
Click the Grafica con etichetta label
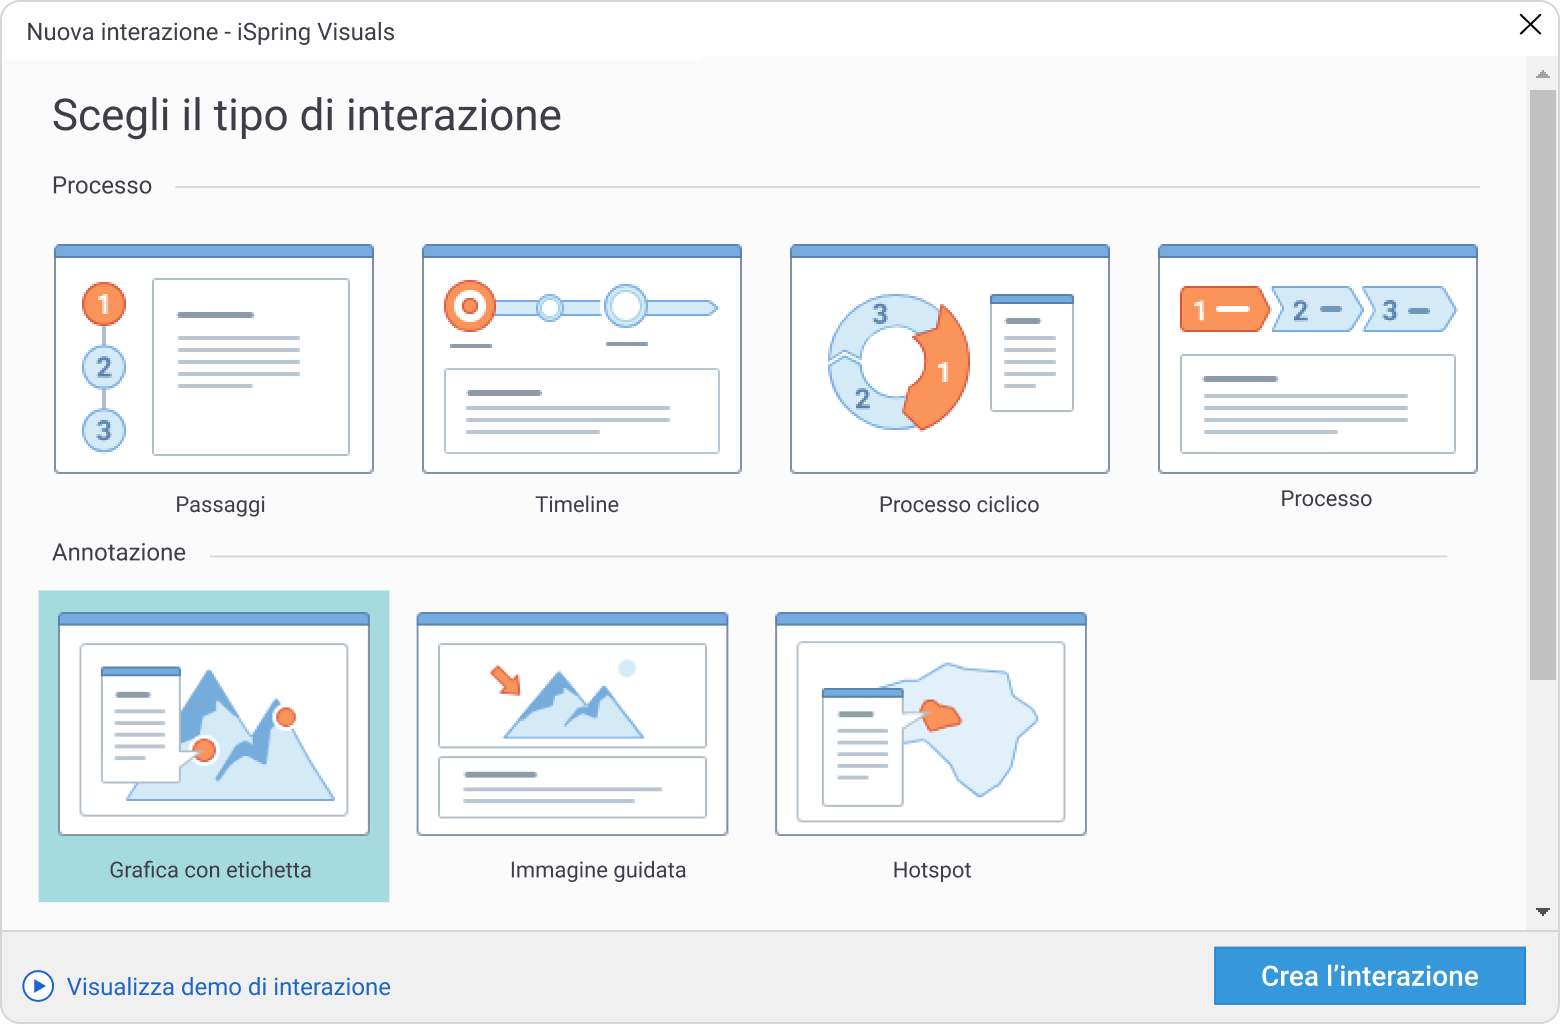[x=211, y=870]
